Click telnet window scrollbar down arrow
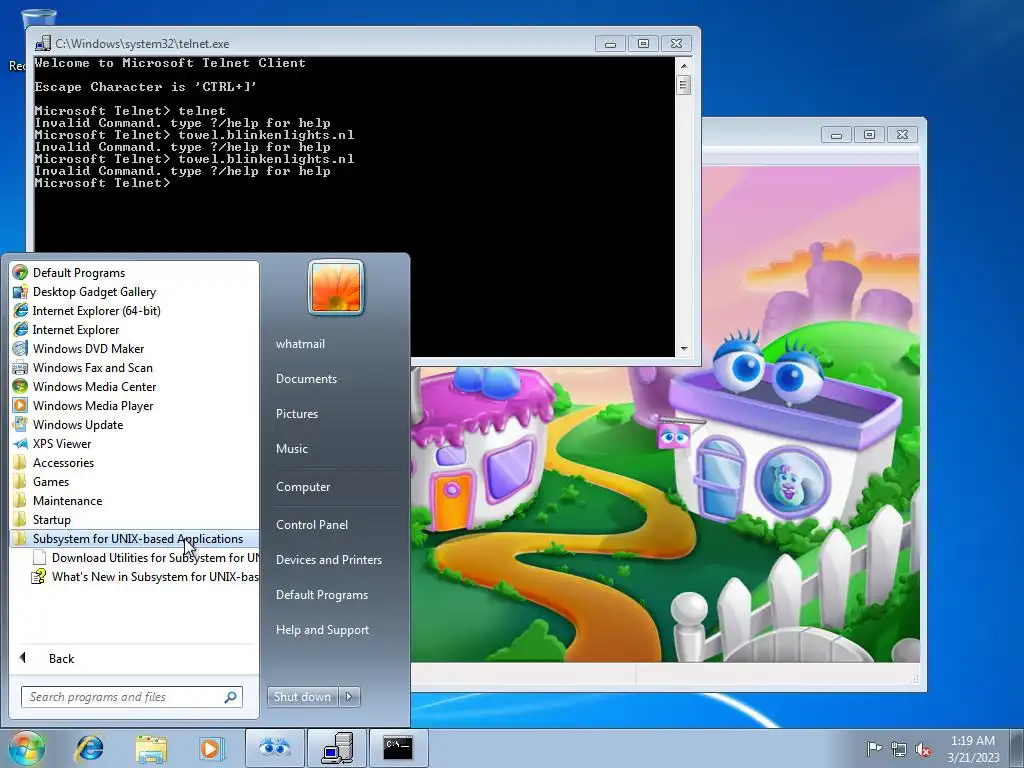The height and width of the screenshot is (768, 1024). coord(684,349)
